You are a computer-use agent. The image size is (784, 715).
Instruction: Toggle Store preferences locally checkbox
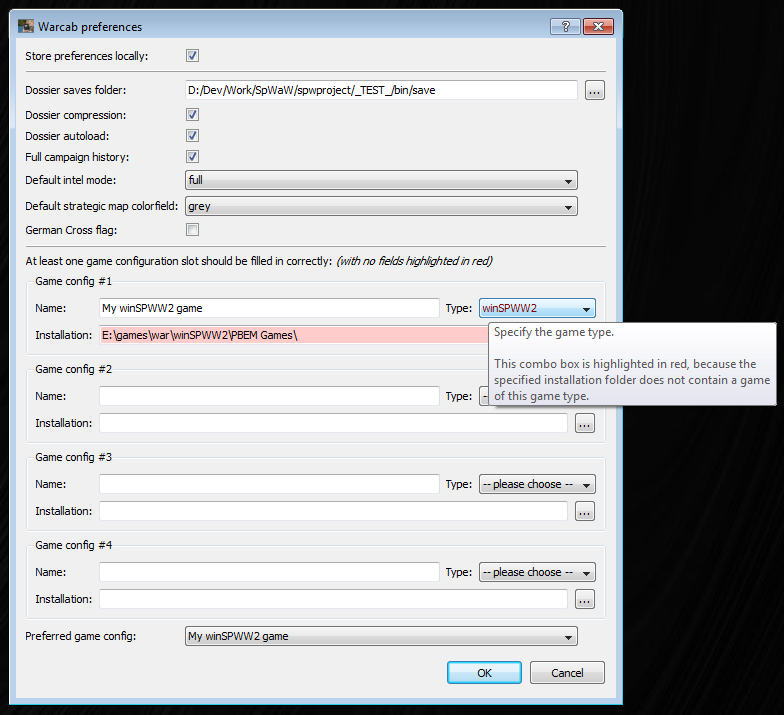tap(192, 56)
